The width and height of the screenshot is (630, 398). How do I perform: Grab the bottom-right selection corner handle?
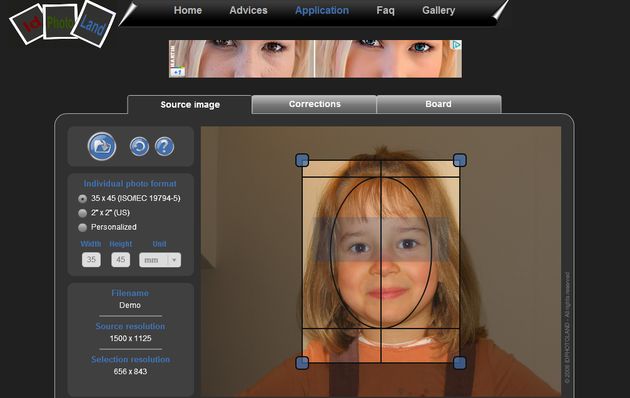point(460,363)
